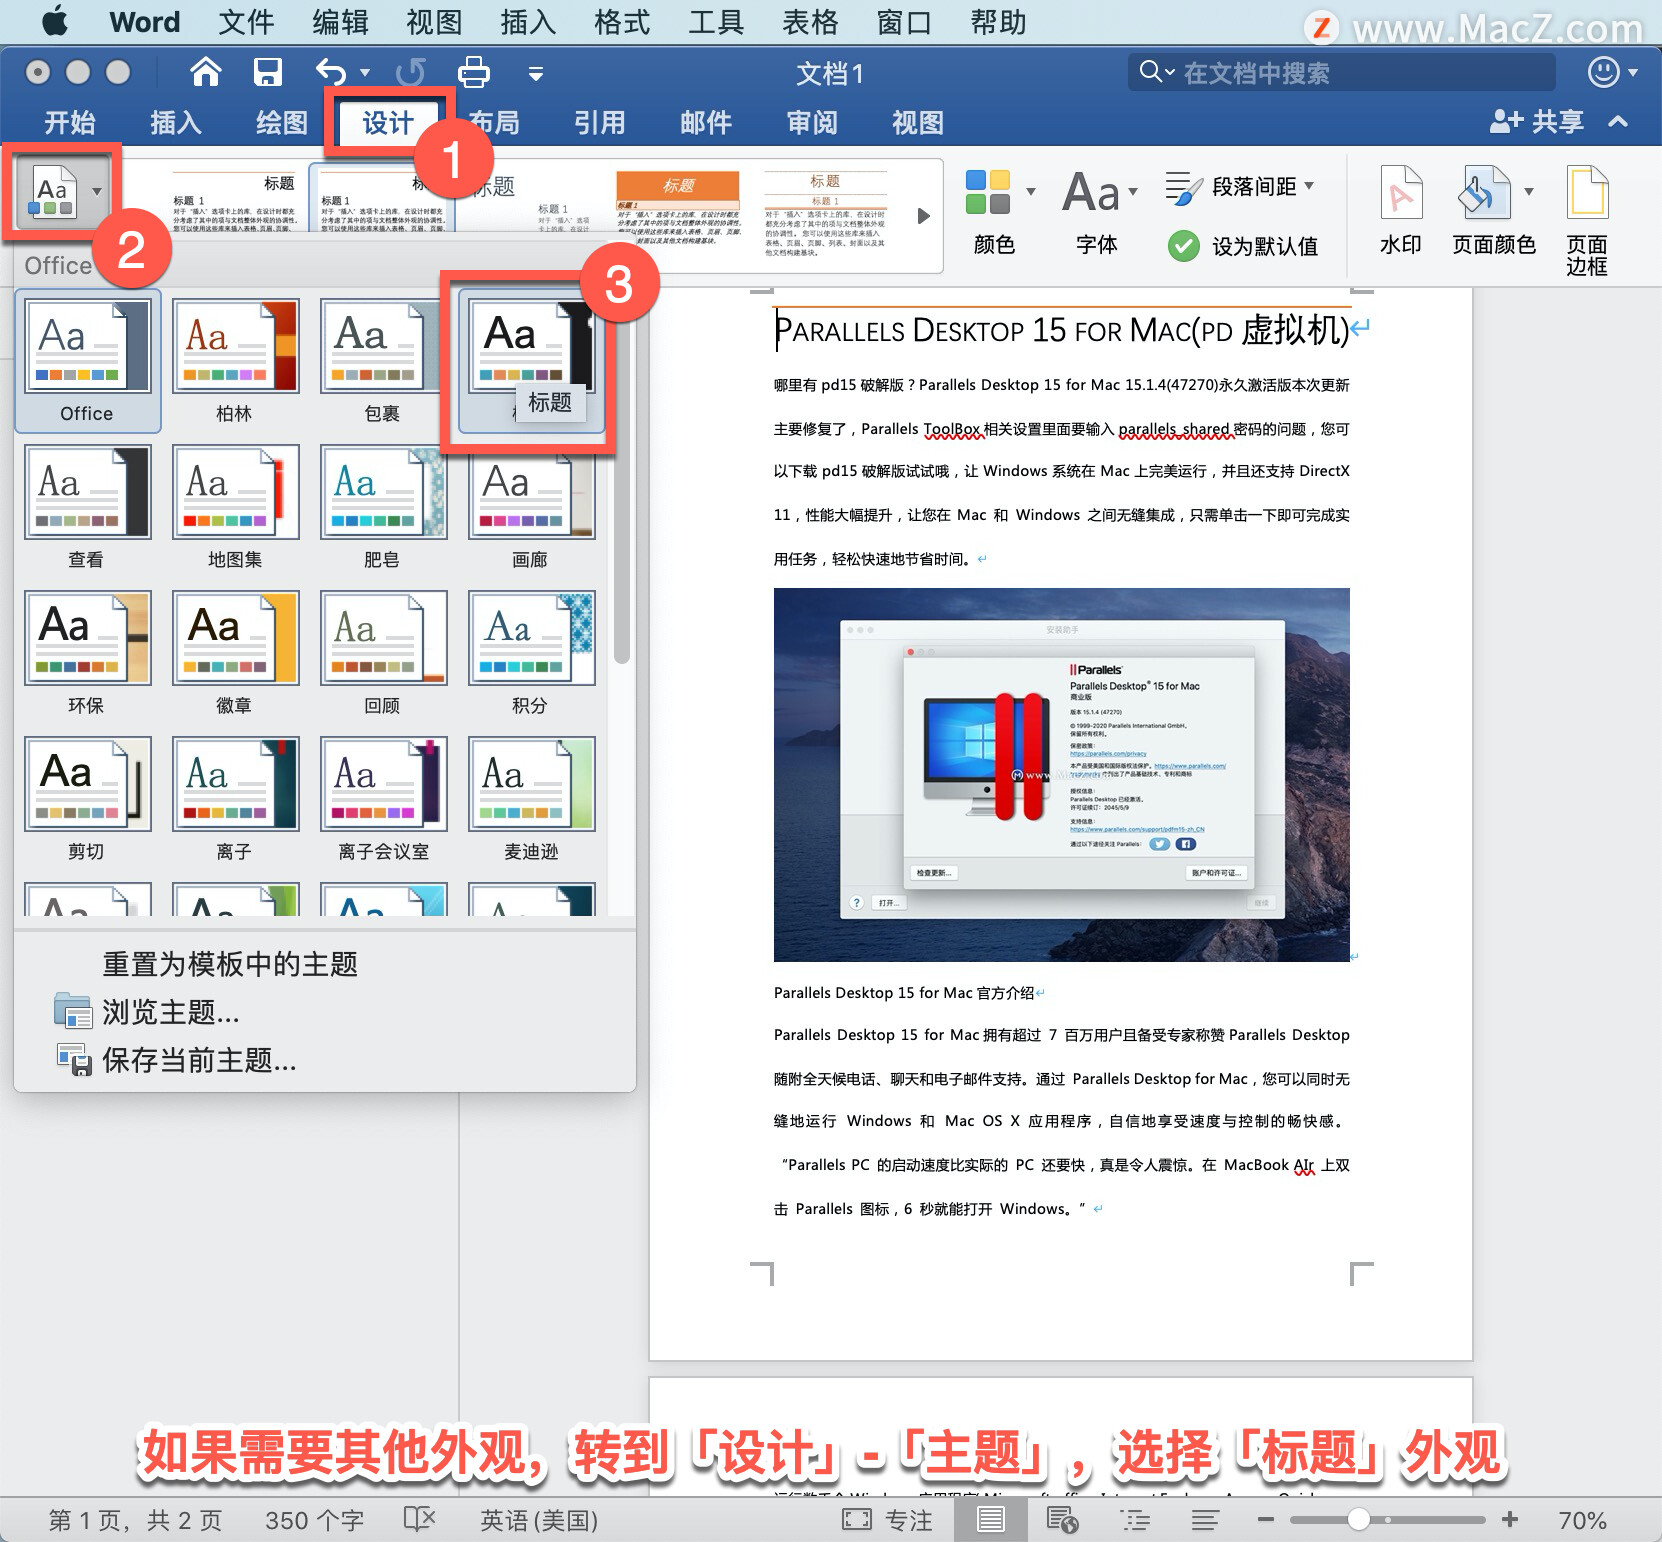The height and width of the screenshot is (1542, 1662).
Task: Select the 包裹 theme
Action: point(383,361)
